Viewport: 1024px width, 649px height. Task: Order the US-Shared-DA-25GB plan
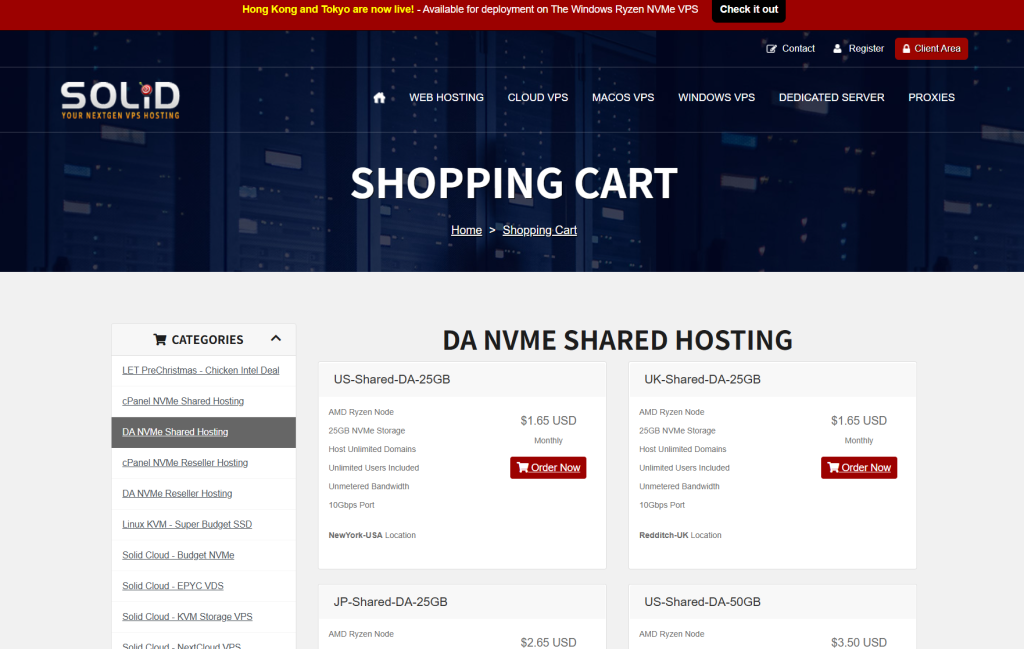click(548, 468)
